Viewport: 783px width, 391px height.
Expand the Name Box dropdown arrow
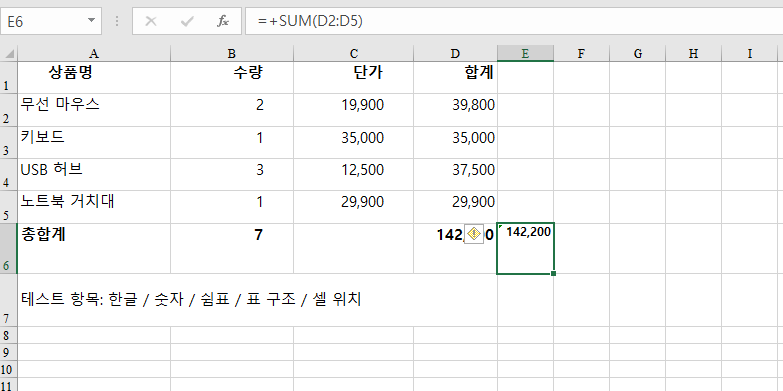[91, 20]
